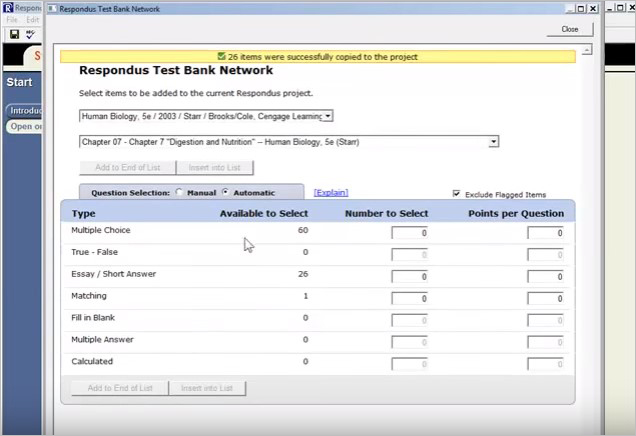The height and width of the screenshot is (436, 636).
Task: Click the Open button in the Start sidebar
Action: (x=24, y=127)
